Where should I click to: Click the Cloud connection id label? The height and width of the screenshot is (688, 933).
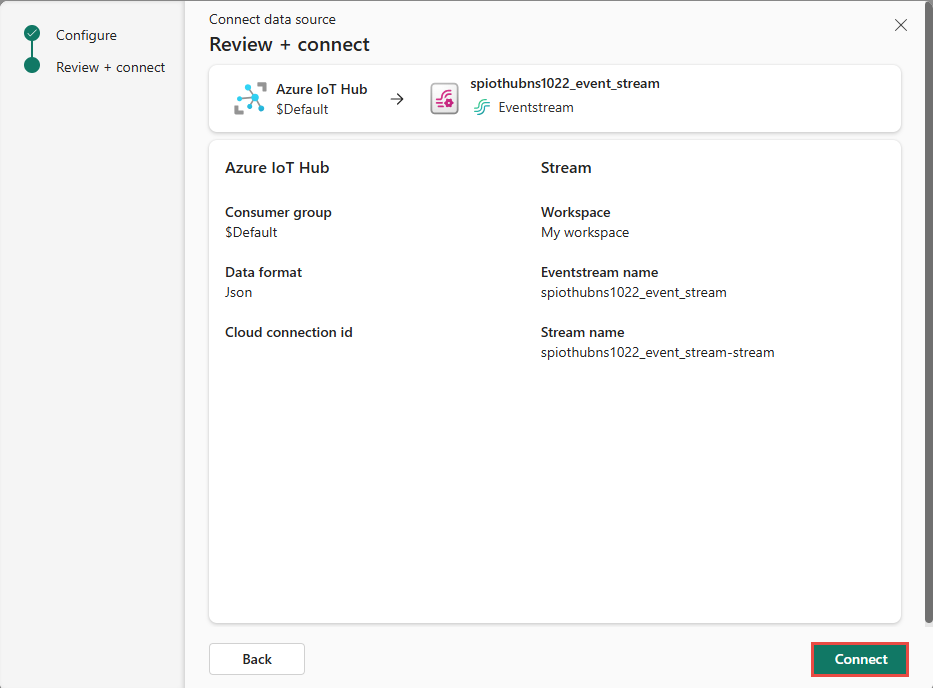click(x=289, y=332)
